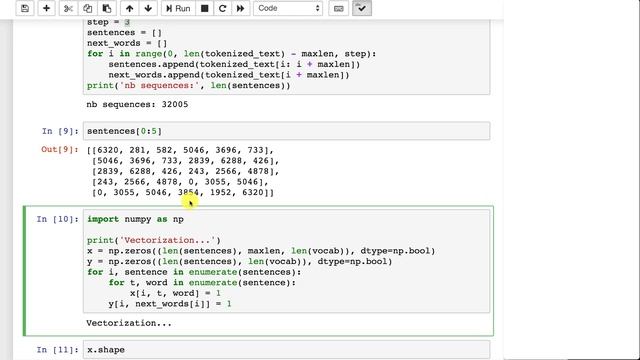
Task: Cut selected cells with the scissors icon
Action: [x=68, y=8]
